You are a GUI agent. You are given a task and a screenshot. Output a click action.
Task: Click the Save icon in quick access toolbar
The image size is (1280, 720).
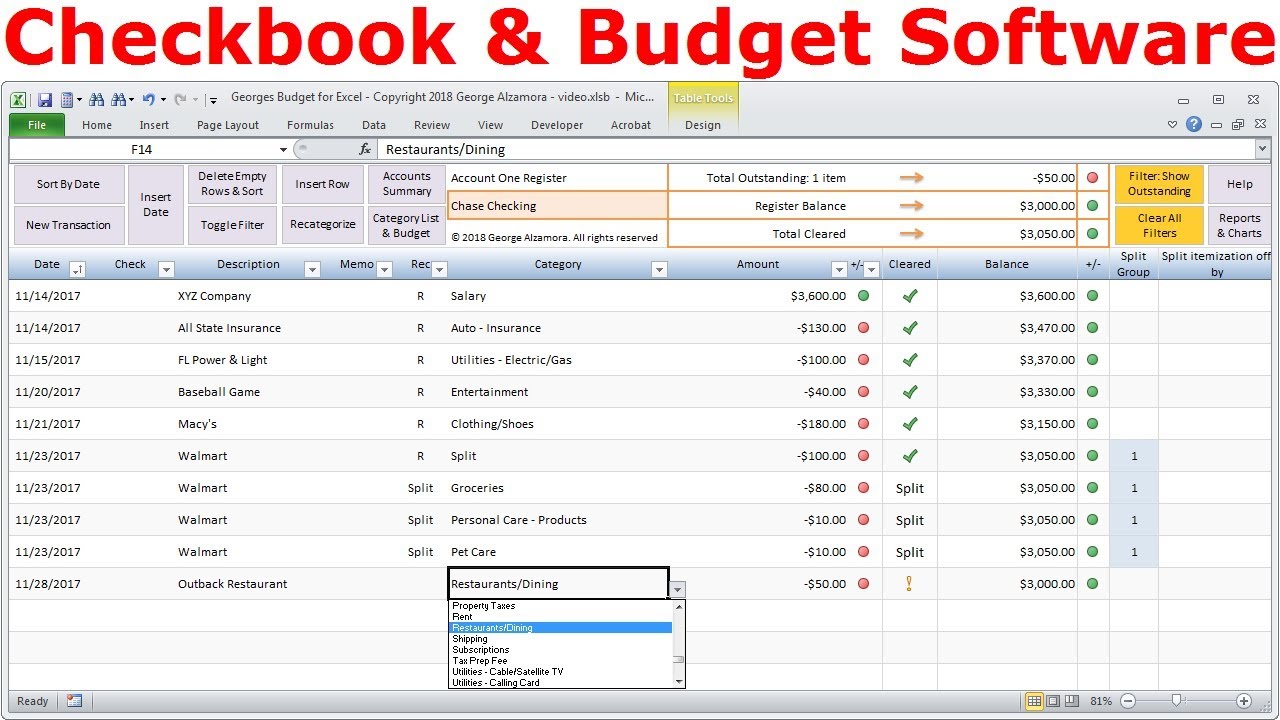coord(45,99)
